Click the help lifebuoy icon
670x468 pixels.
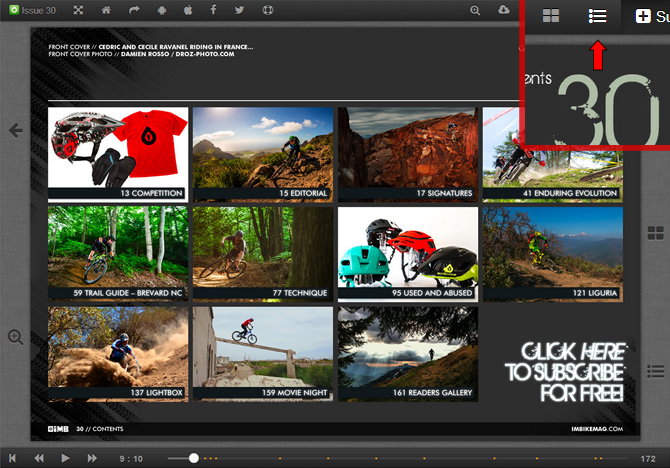(268, 10)
